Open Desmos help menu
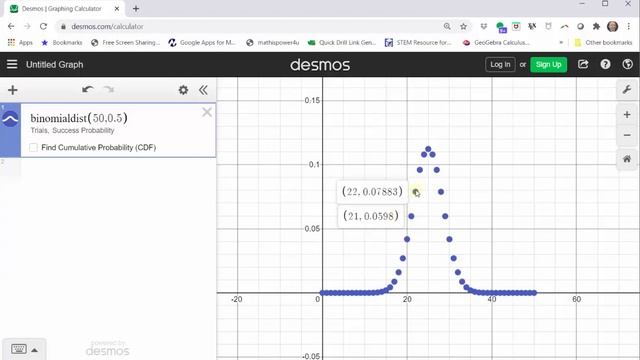Image resolution: width=640 pixels, height=360 pixels. click(605, 64)
